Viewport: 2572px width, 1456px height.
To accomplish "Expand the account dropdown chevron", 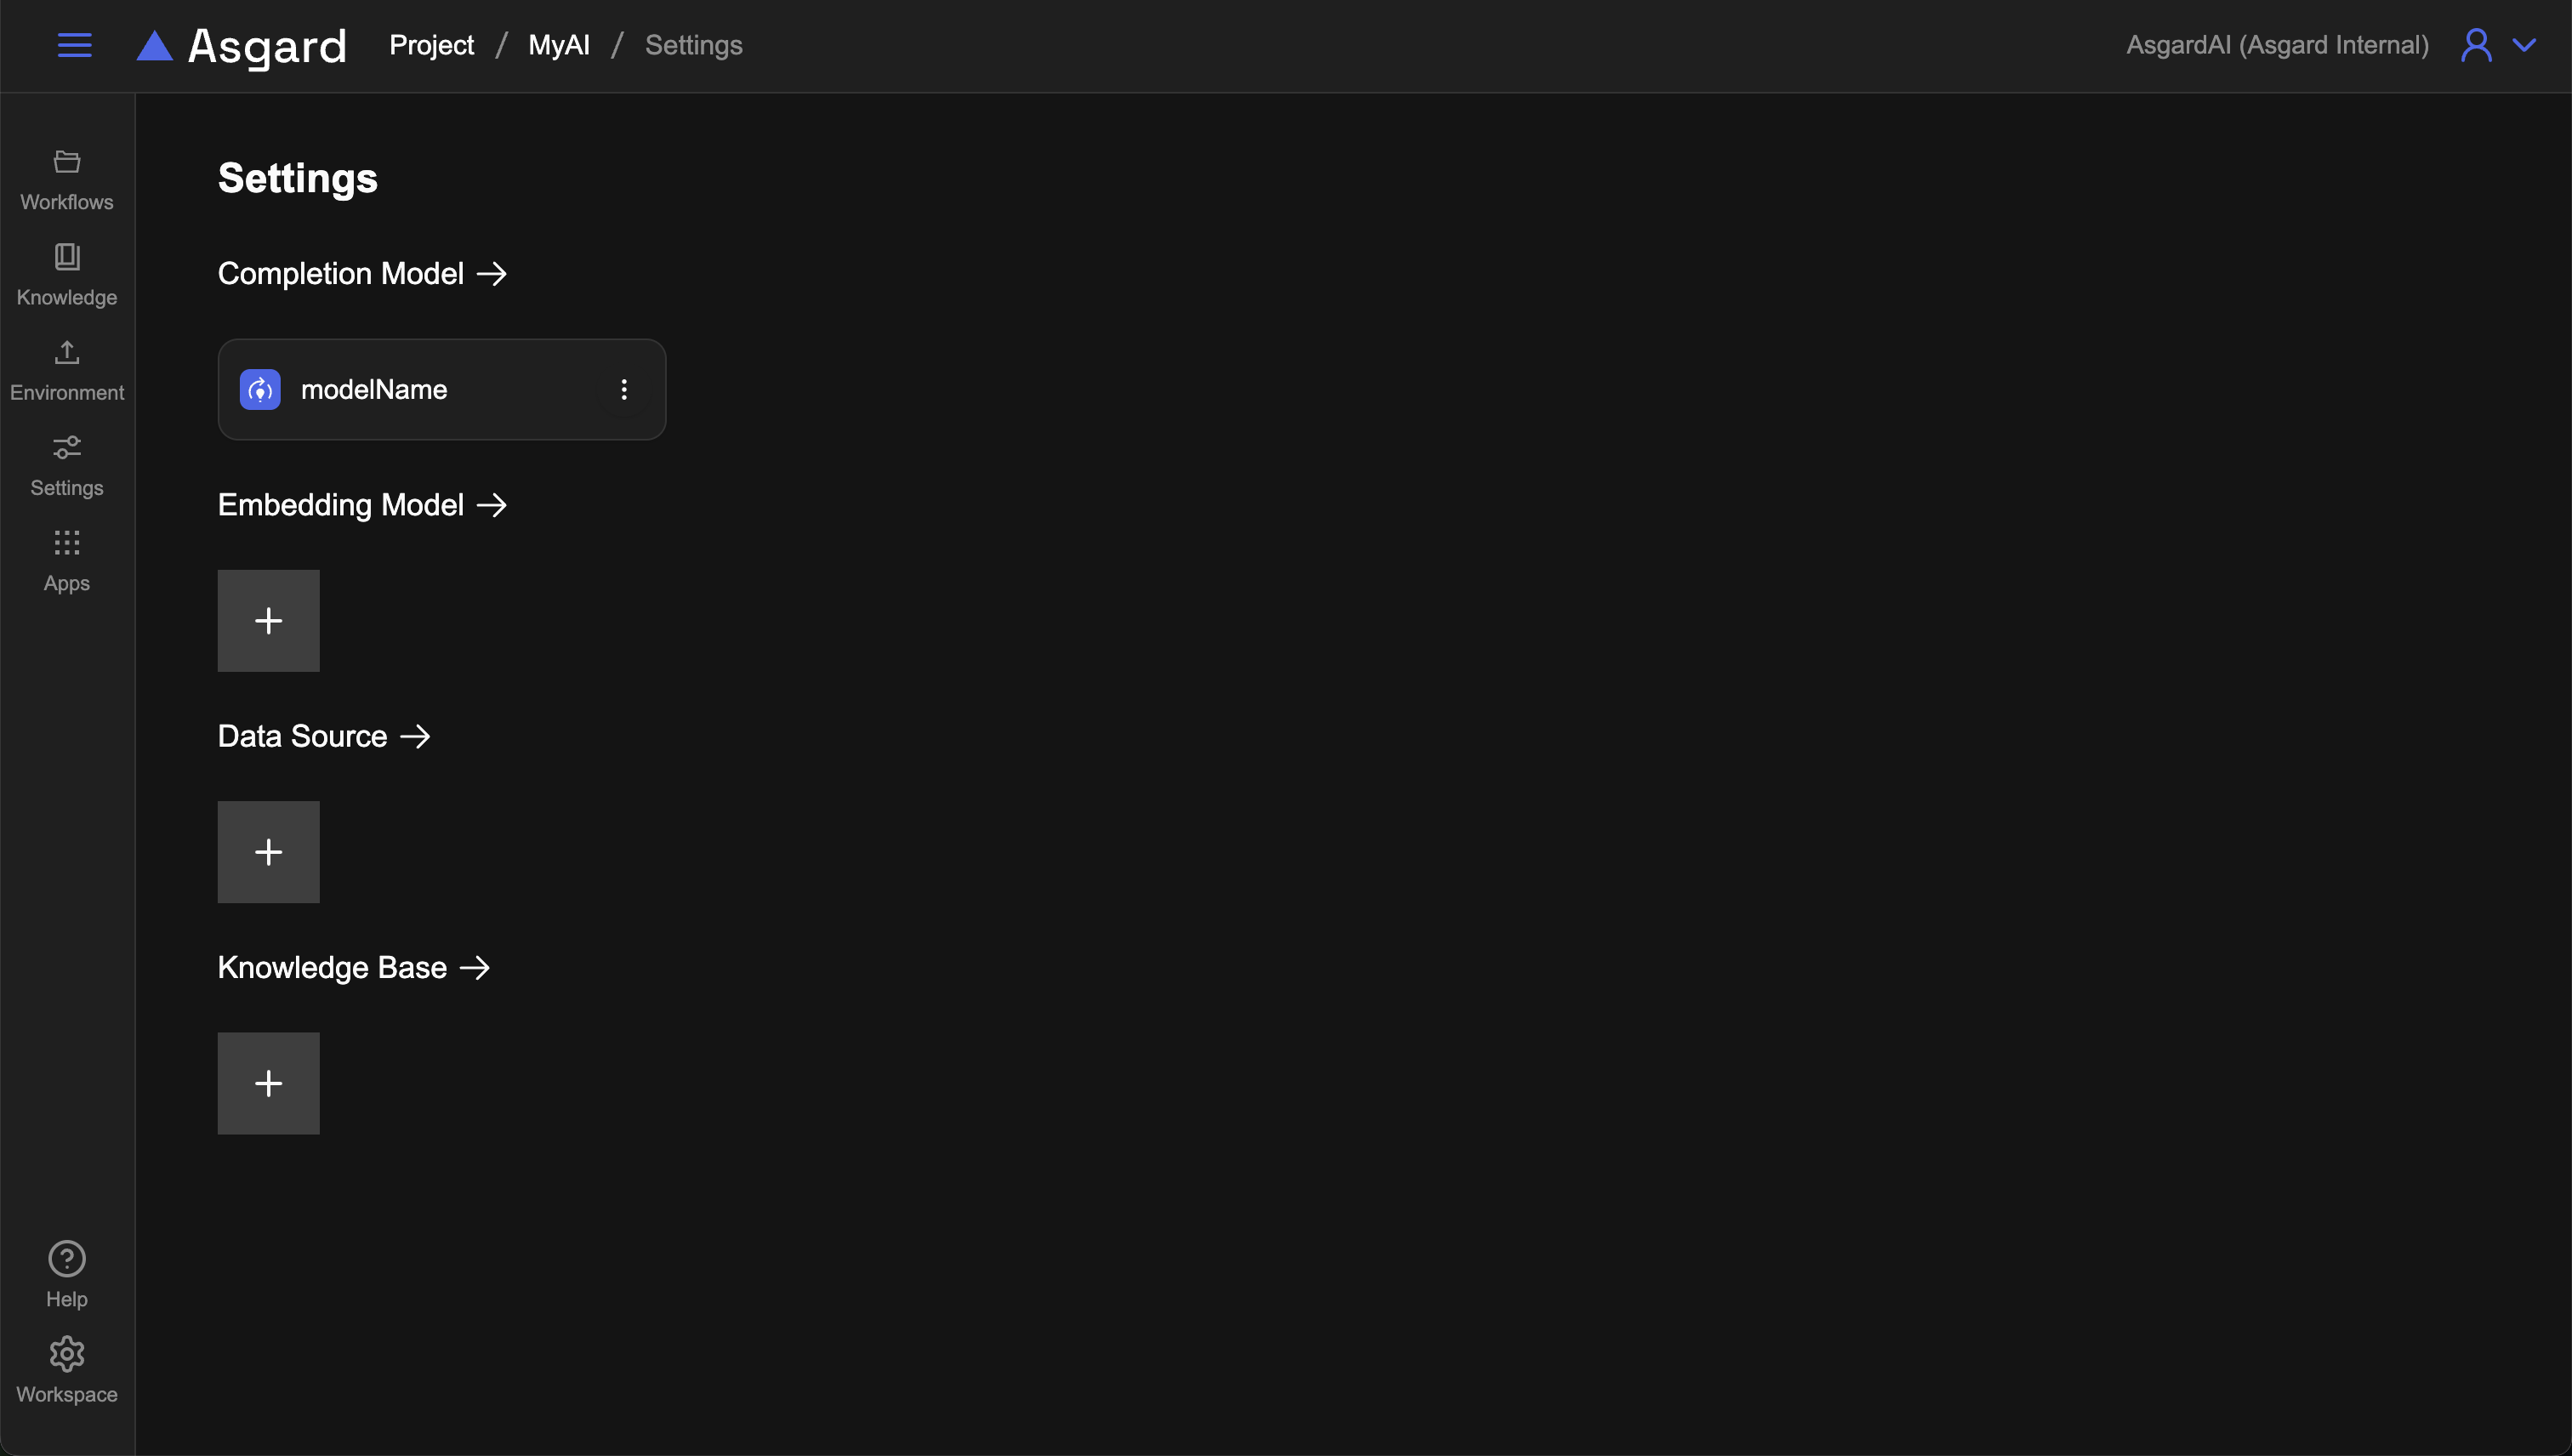I will 2524,45.
